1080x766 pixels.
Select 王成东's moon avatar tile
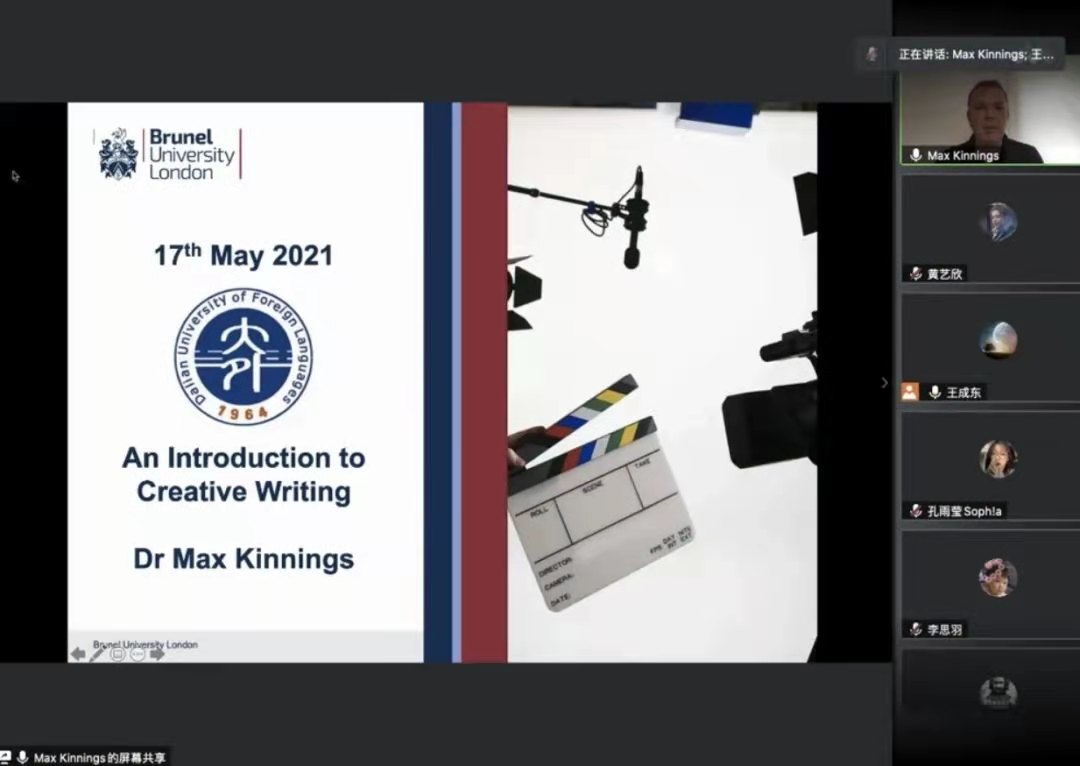click(x=997, y=340)
